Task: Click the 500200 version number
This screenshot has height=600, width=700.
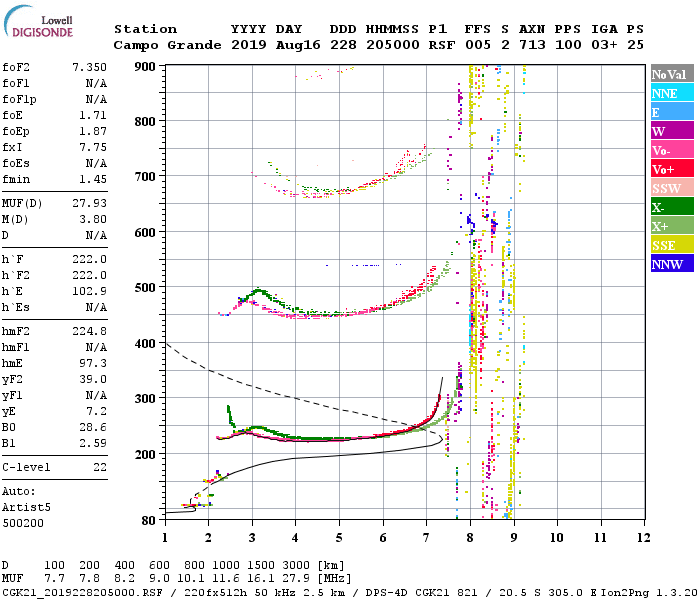Action: 23,523
